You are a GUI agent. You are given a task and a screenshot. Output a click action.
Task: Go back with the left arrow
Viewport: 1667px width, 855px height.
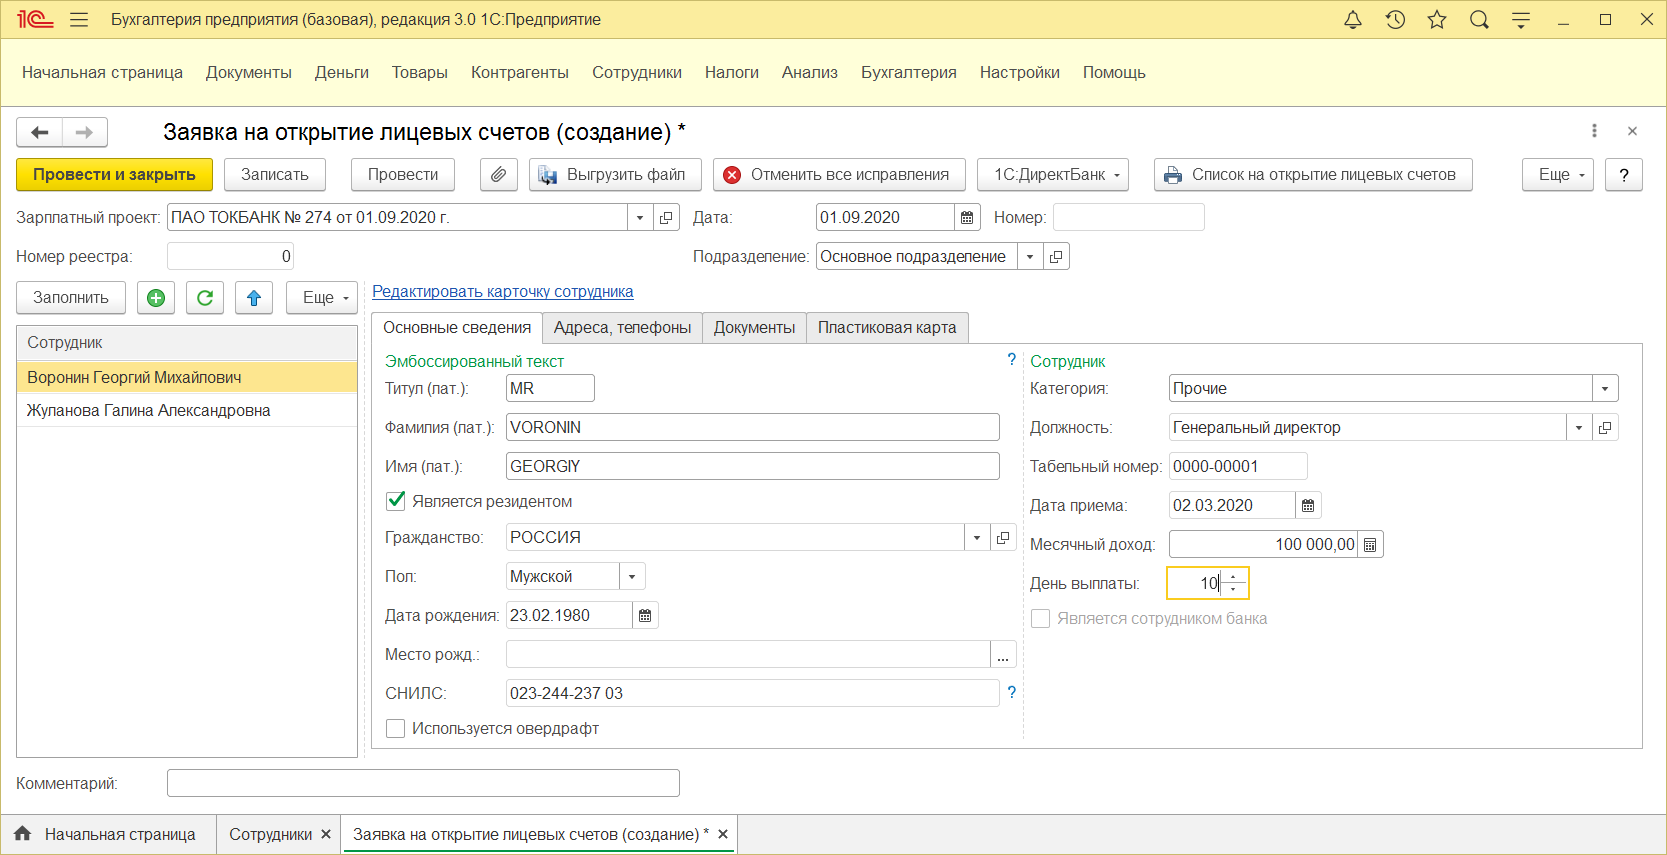click(x=40, y=132)
